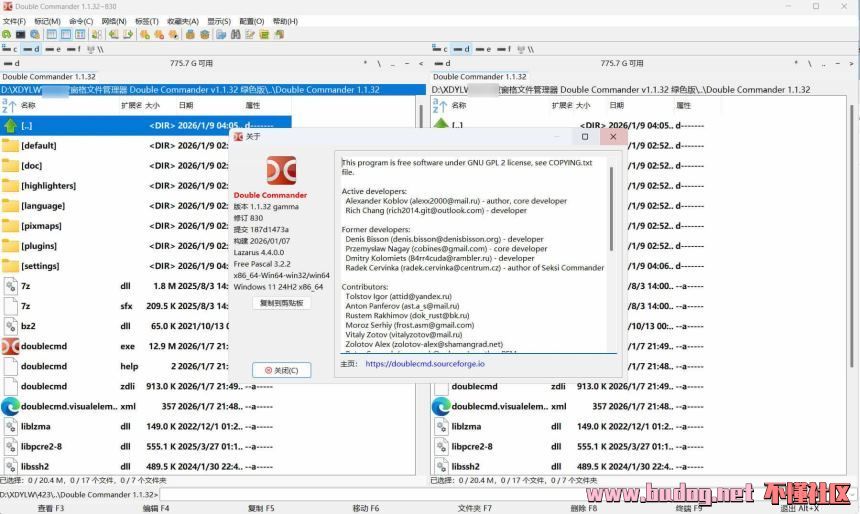The width and height of the screenshot is (860, 514).
Task: Open network \\ location in left panel
Action: 95,49
